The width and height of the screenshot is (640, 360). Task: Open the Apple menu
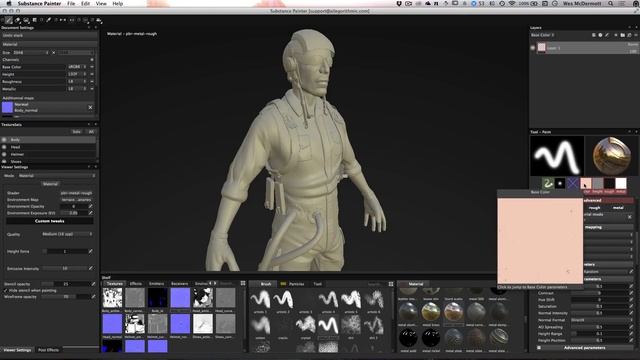[9, 4]
